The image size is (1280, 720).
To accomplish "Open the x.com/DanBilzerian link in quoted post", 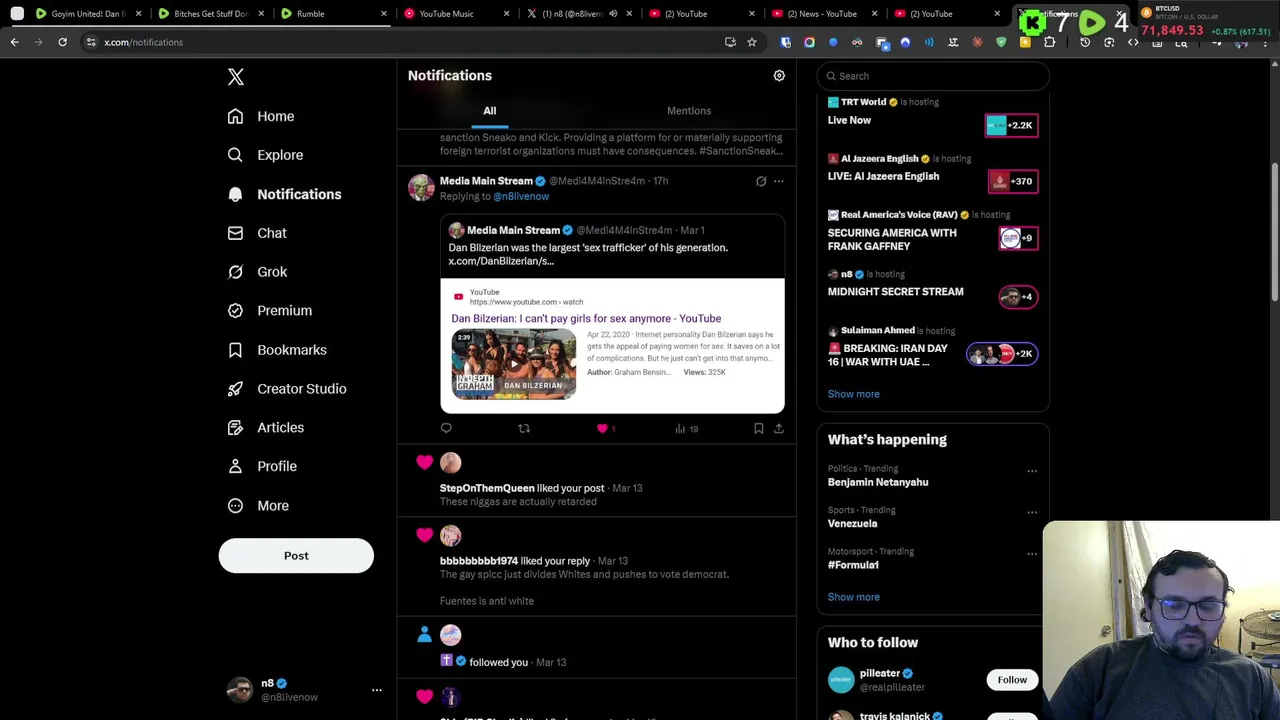I will pos(501,261).
